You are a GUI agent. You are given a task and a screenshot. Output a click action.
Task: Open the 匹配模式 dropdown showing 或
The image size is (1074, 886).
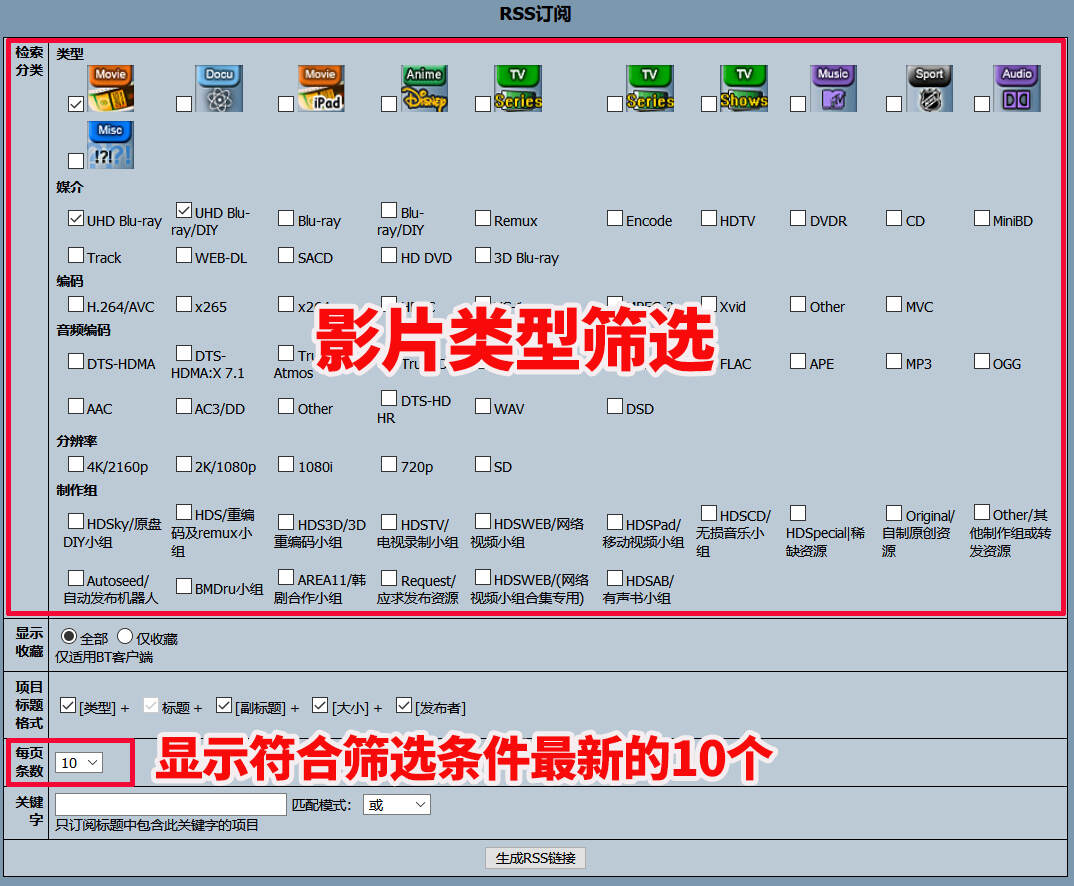pyautogui.click(x=397, y=805)
